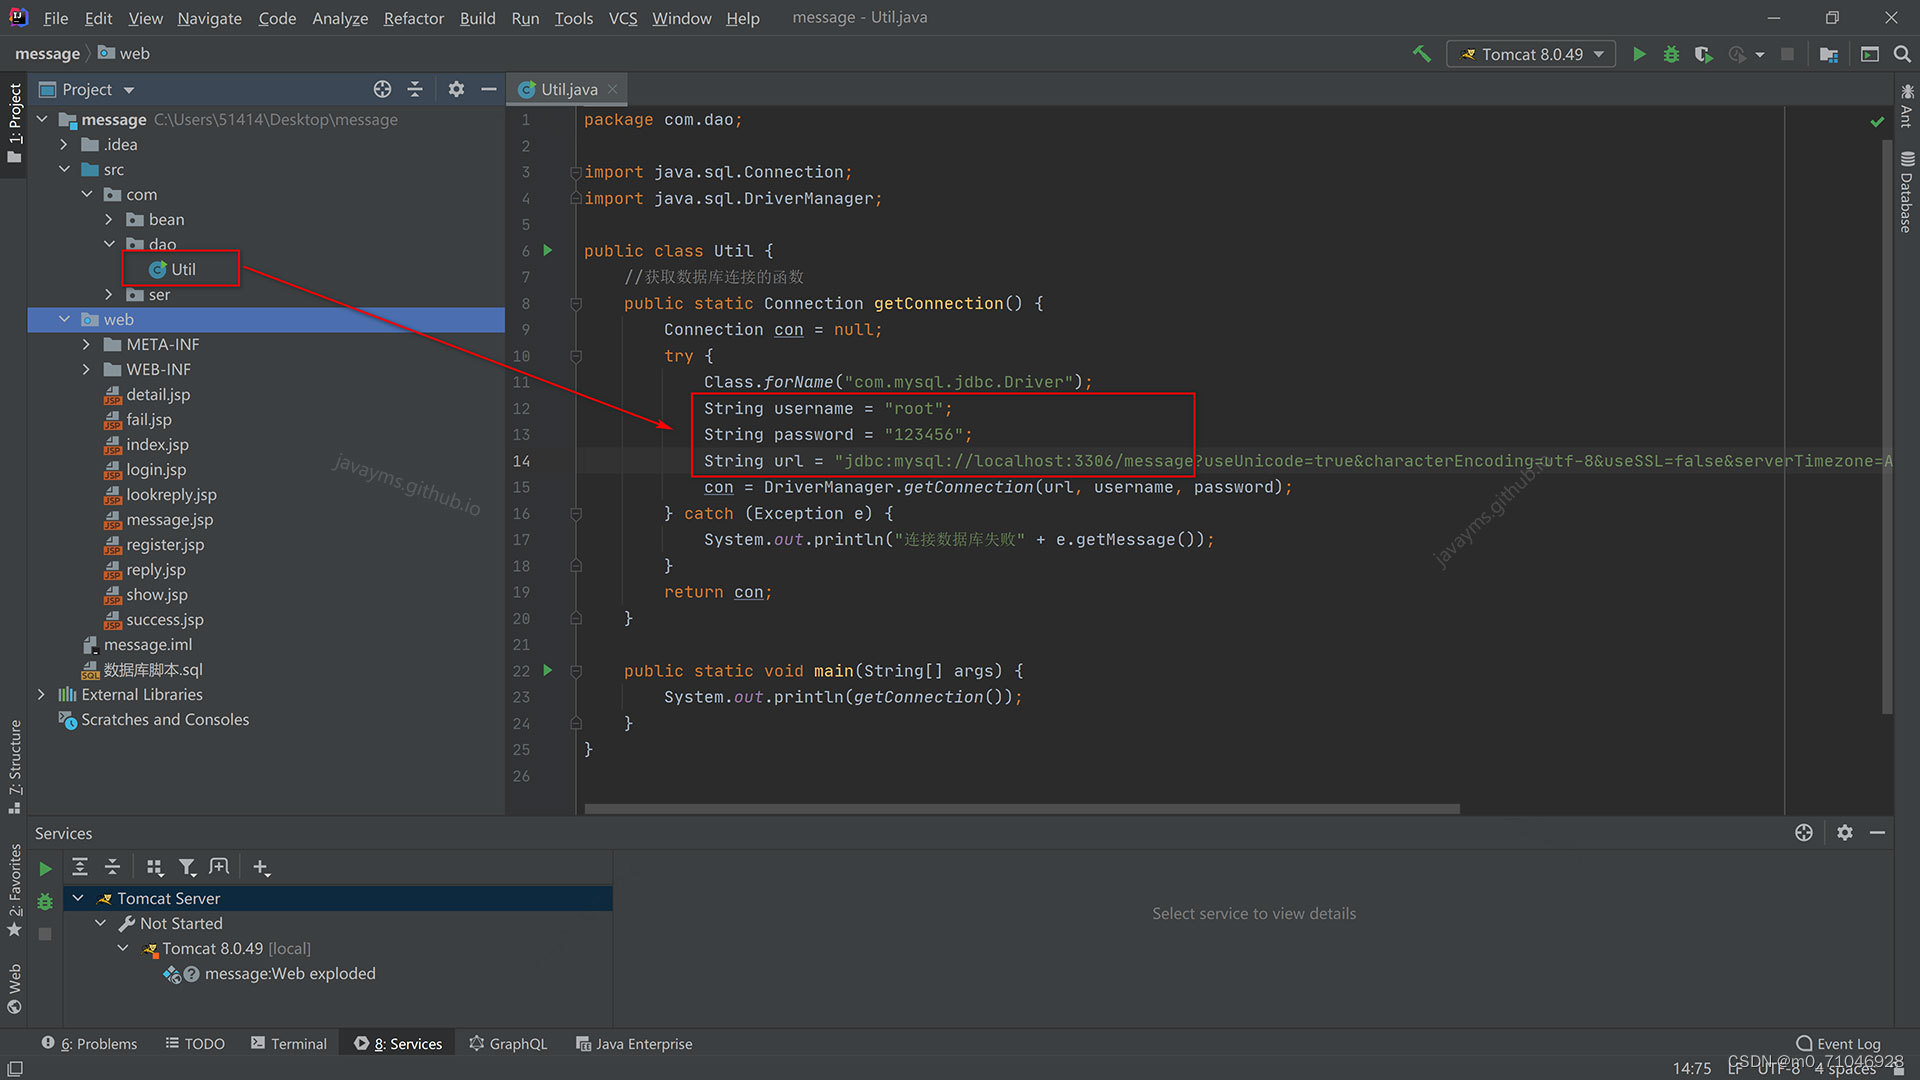Collapse the web tree node
This screenshot has width=1920, height=1080.
coord(64,319)
